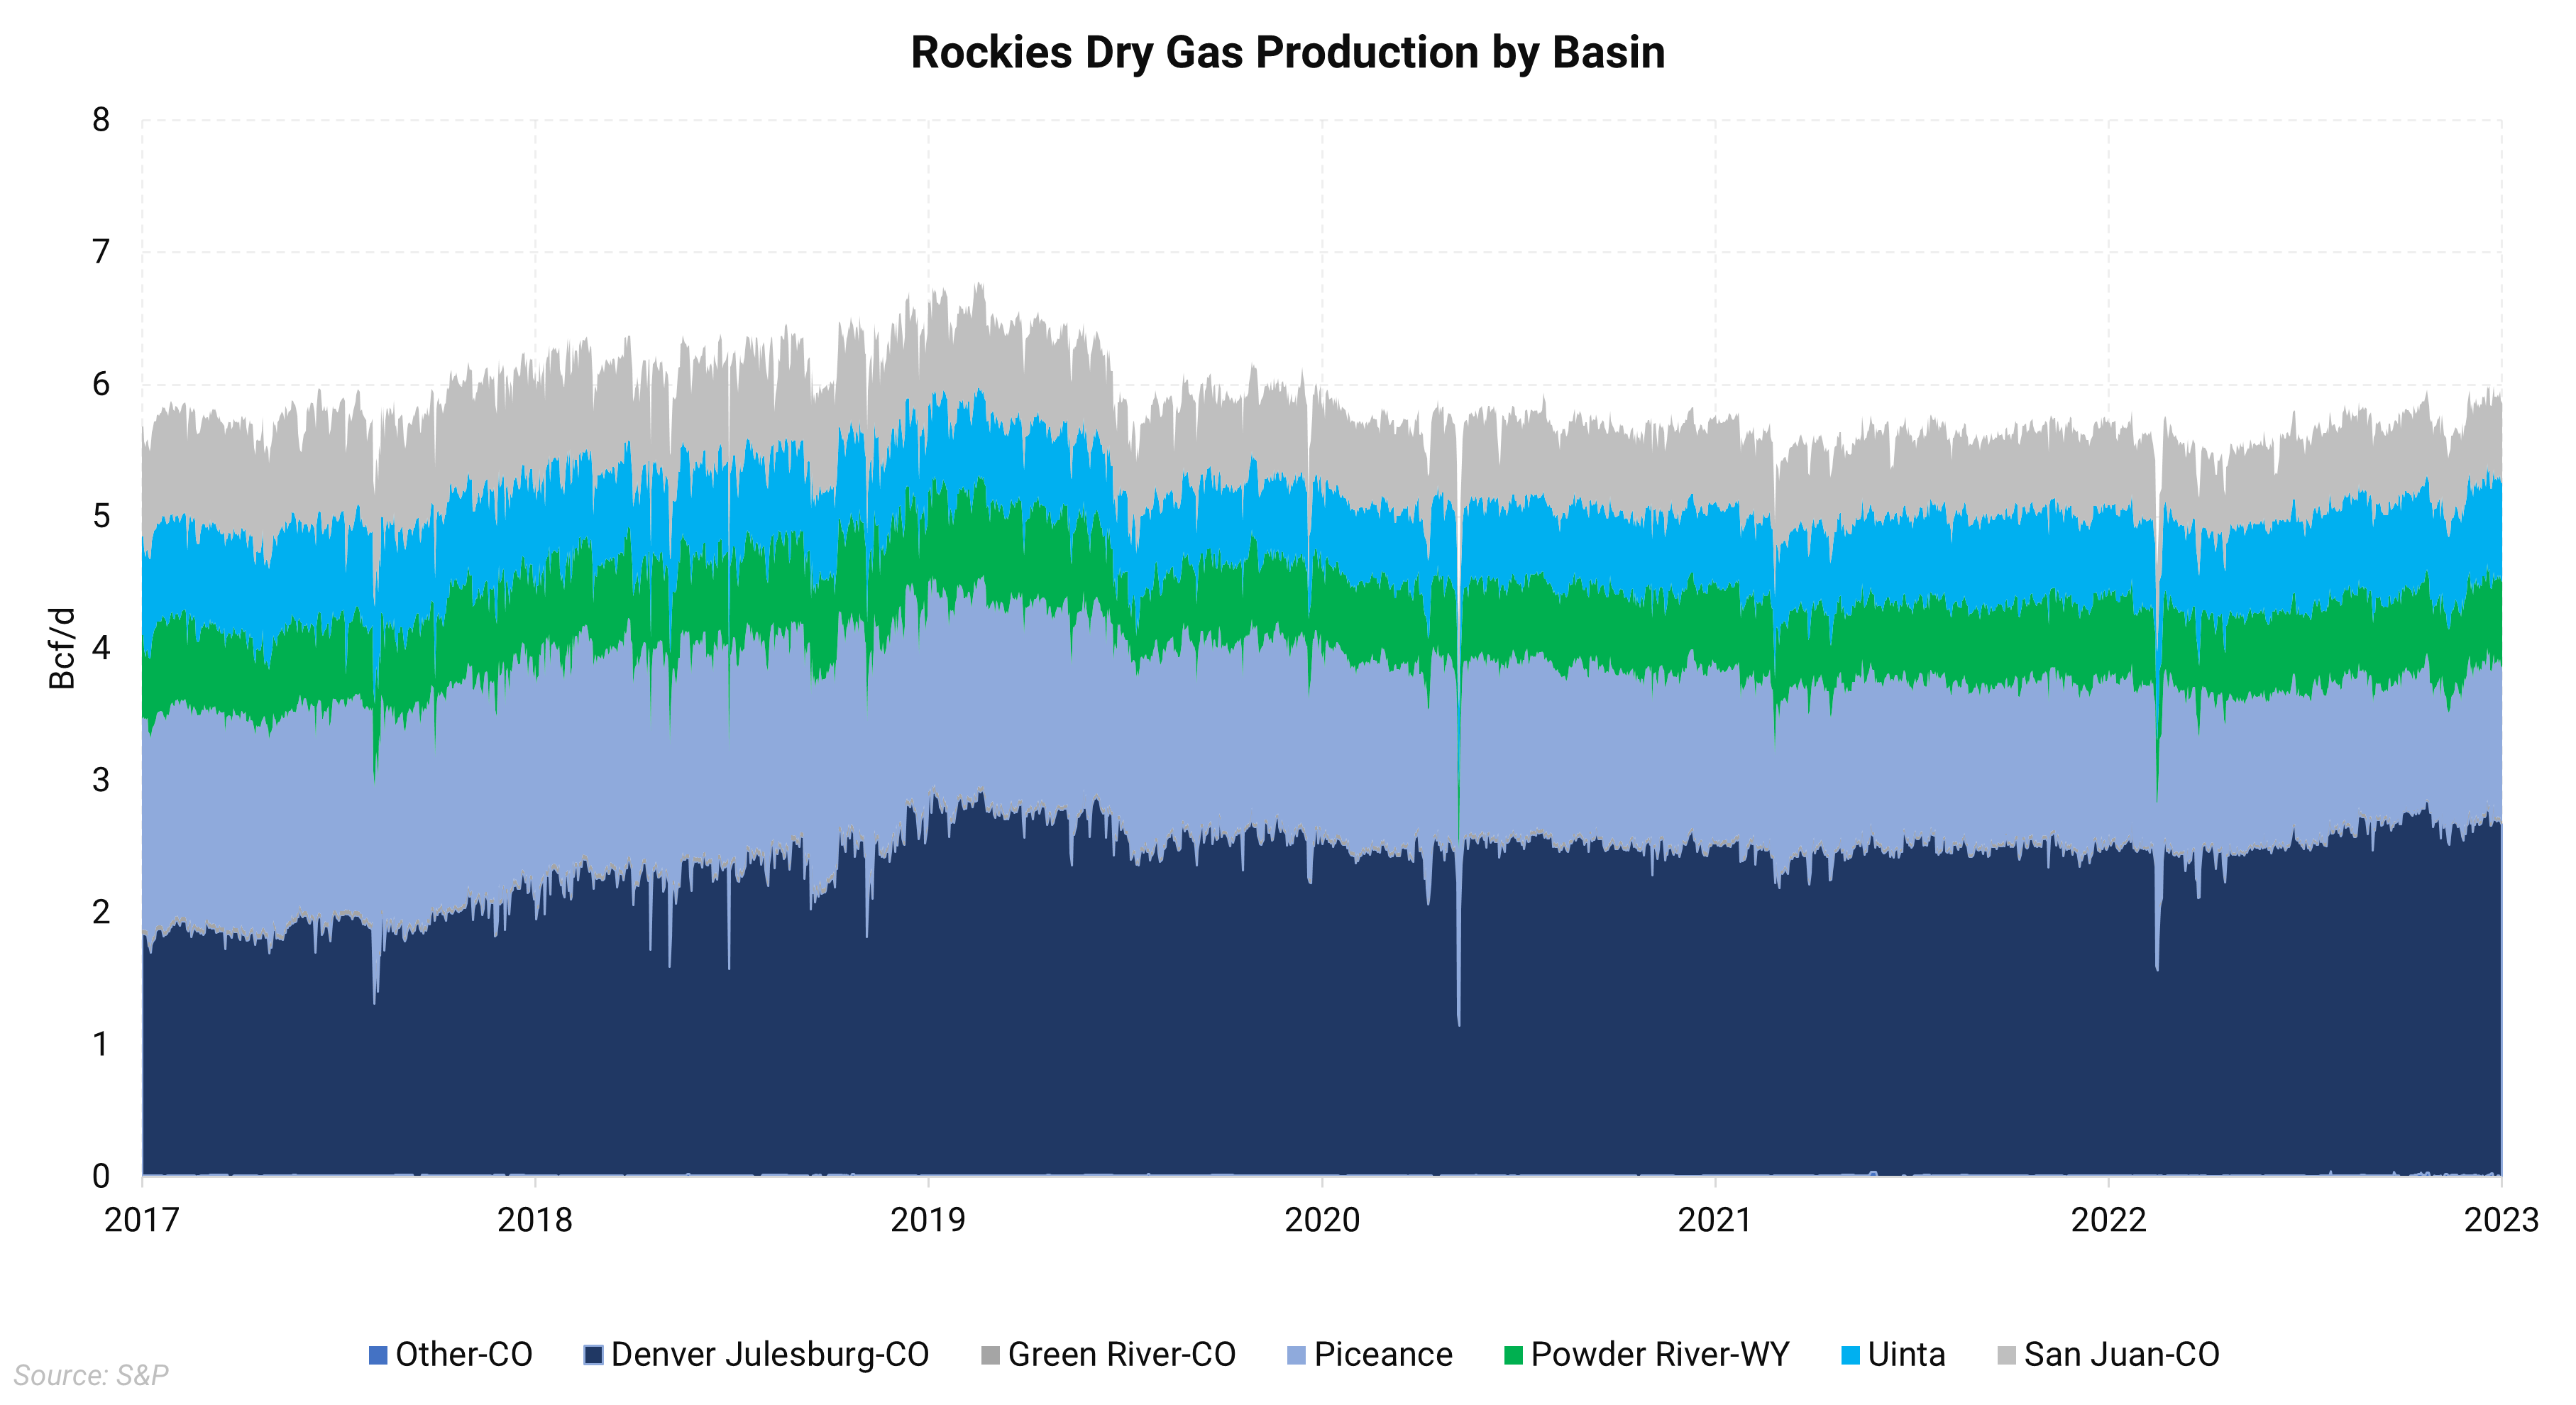Screen dimensions: 2576x1405
Task: Click the 2017 x-axis label
Action: (142, 1220)
